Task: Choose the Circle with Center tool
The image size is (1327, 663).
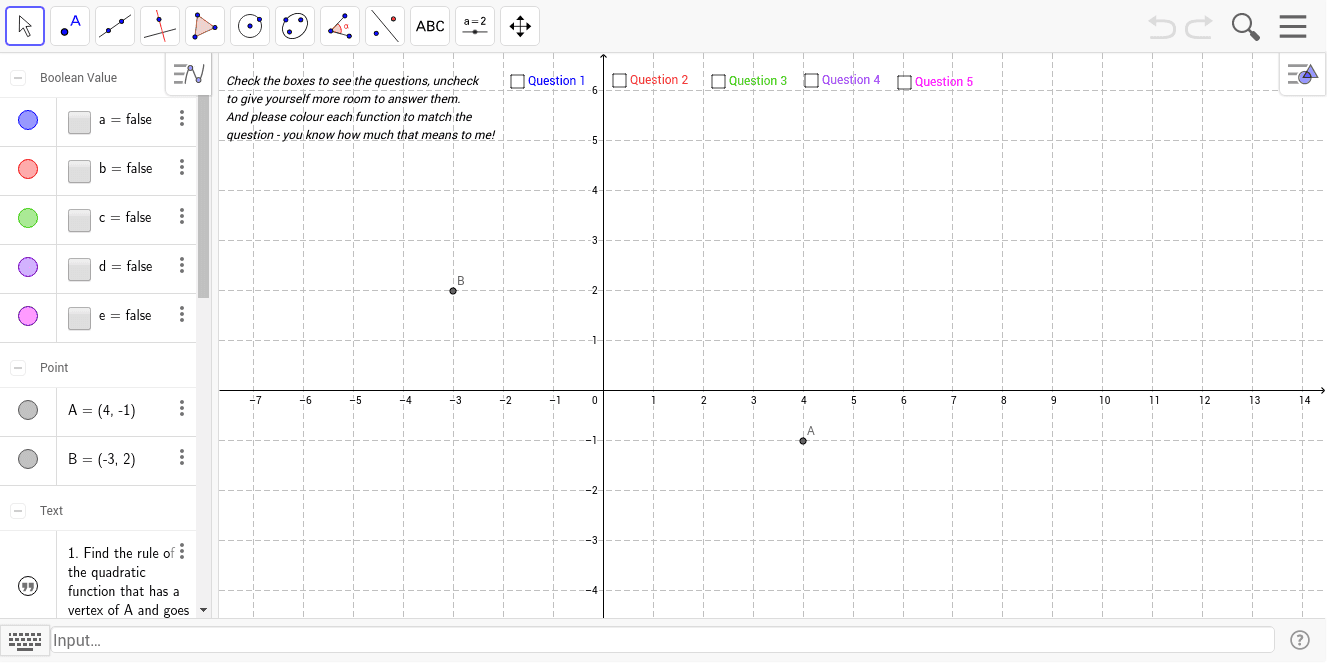Action: click(x=250, y=26)
